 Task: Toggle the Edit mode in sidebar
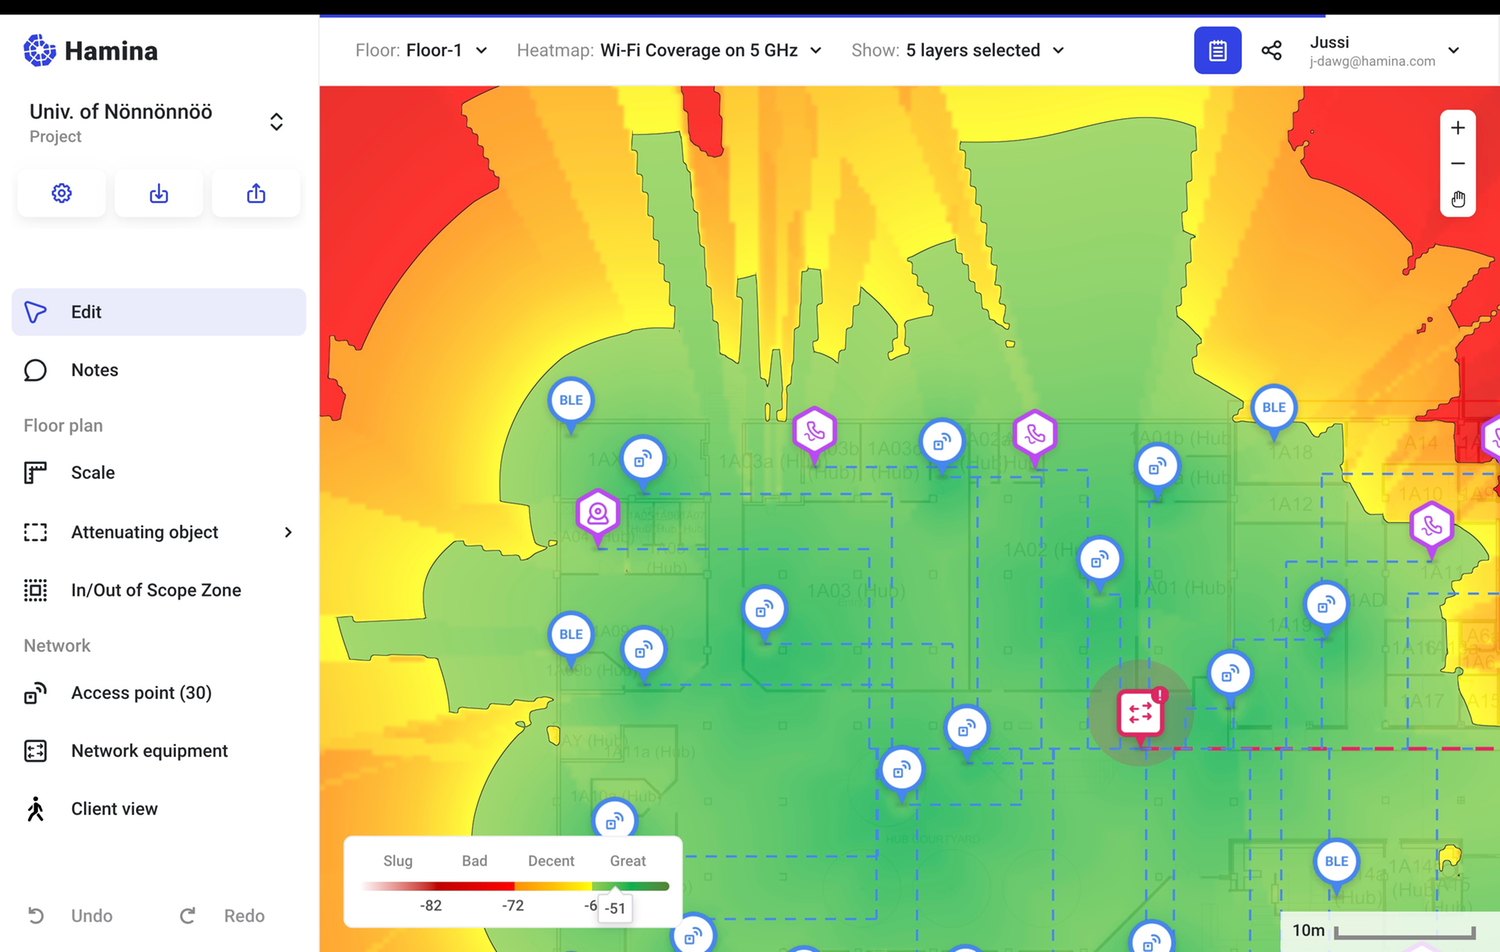pos(86,311)
